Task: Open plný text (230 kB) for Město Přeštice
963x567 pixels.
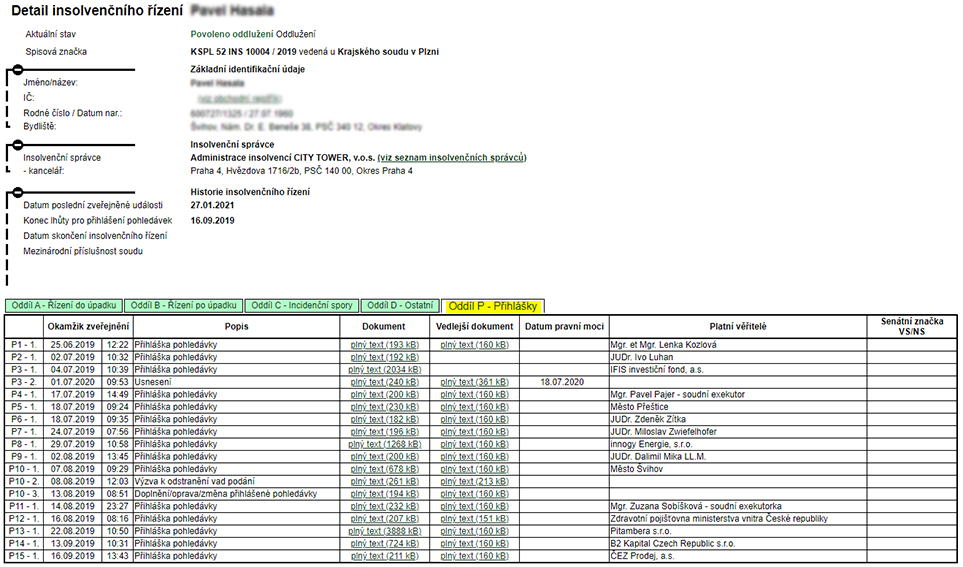Action: coord(384,407)
